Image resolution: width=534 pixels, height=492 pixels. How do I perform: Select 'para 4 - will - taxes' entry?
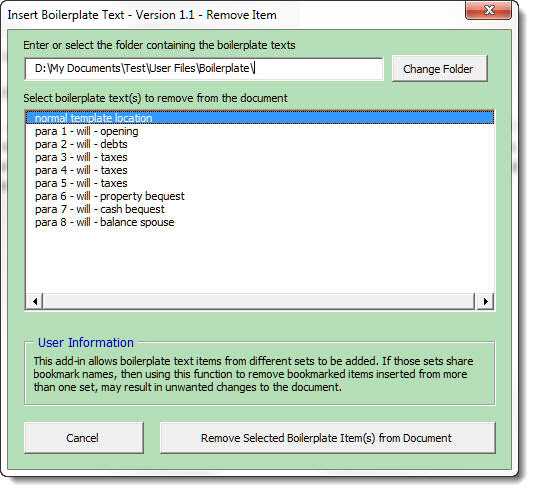click(x=260, y=170)
